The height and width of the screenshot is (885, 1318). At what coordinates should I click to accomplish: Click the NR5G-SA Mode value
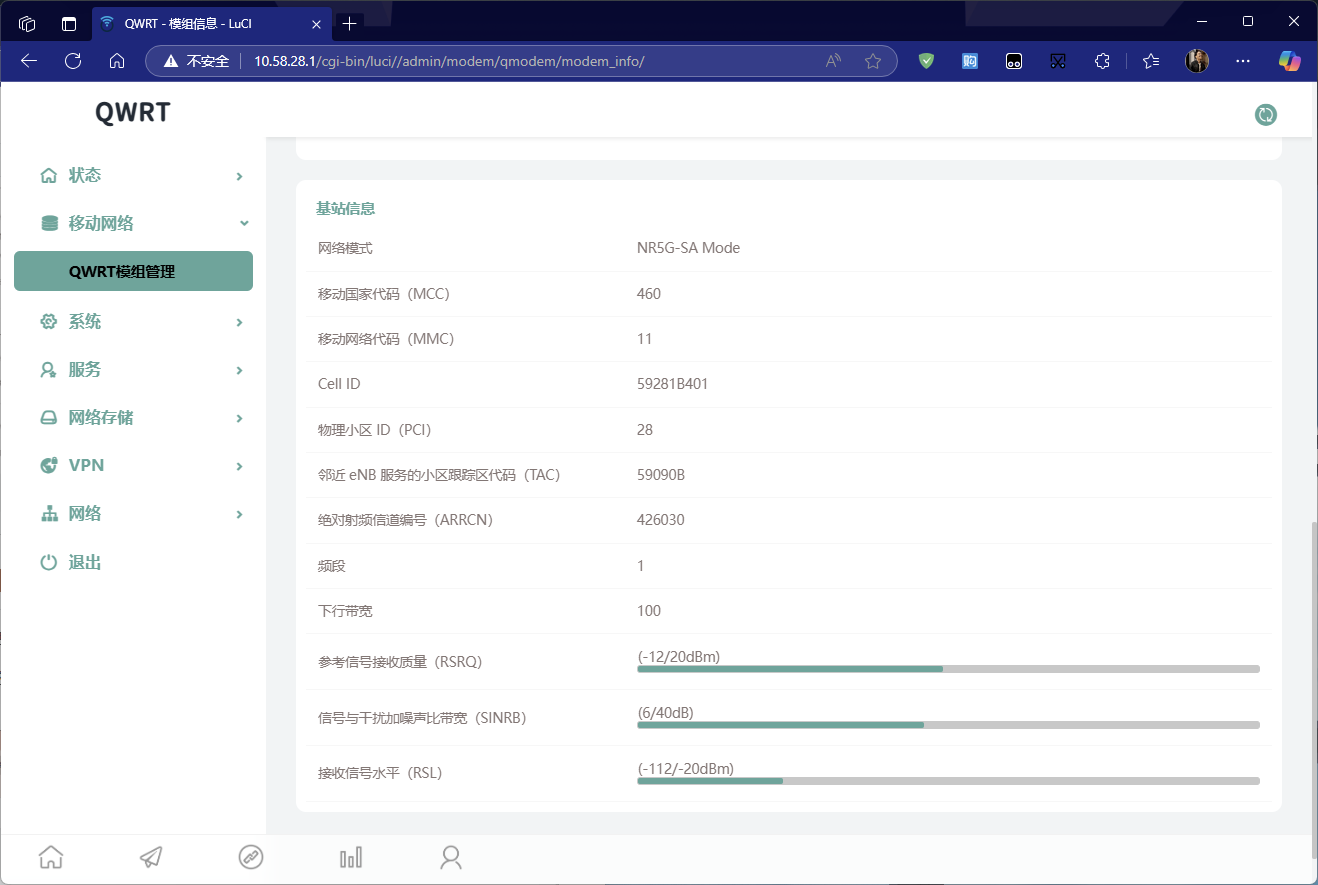point(688,247)
